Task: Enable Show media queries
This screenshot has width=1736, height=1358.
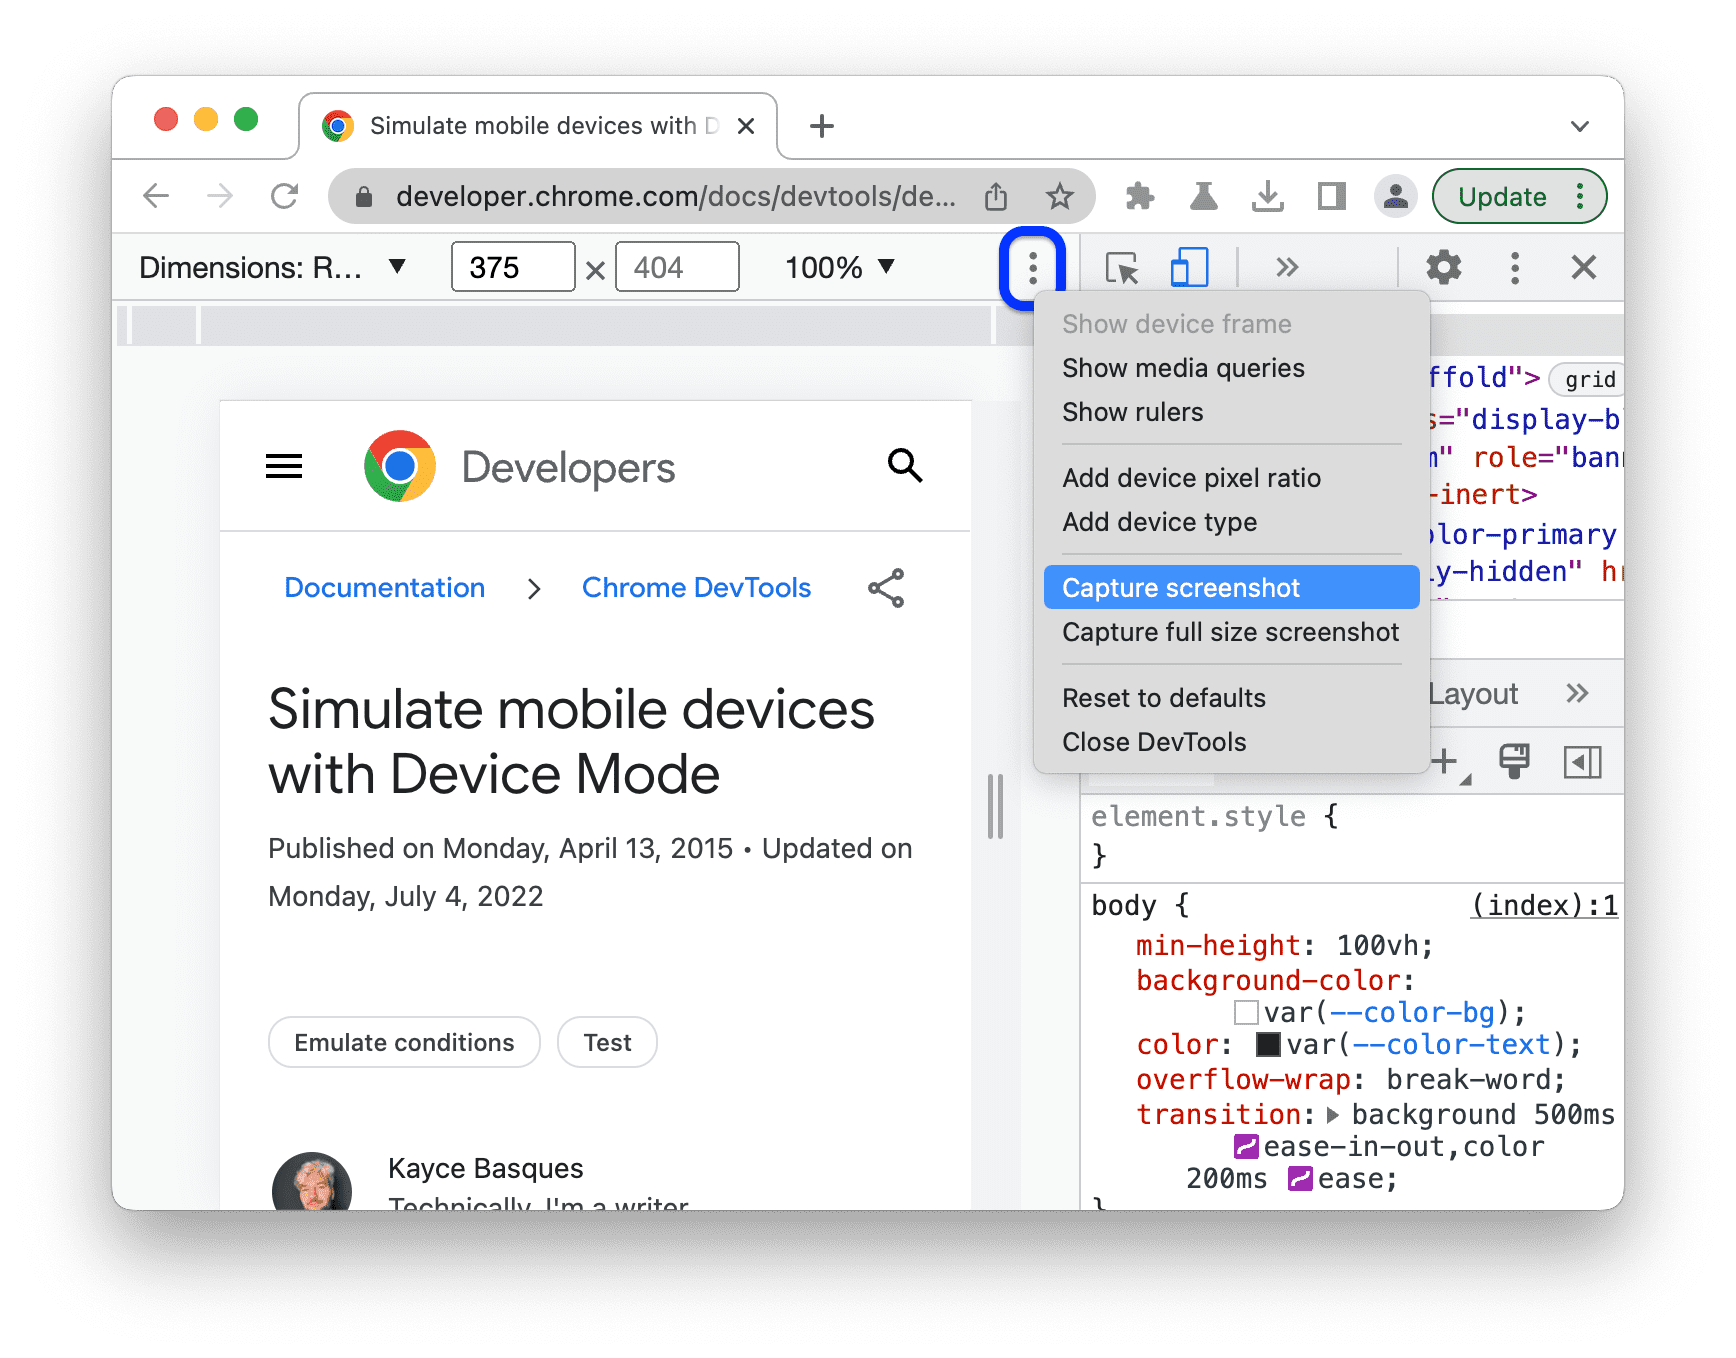Action: tap(1183, 368)
